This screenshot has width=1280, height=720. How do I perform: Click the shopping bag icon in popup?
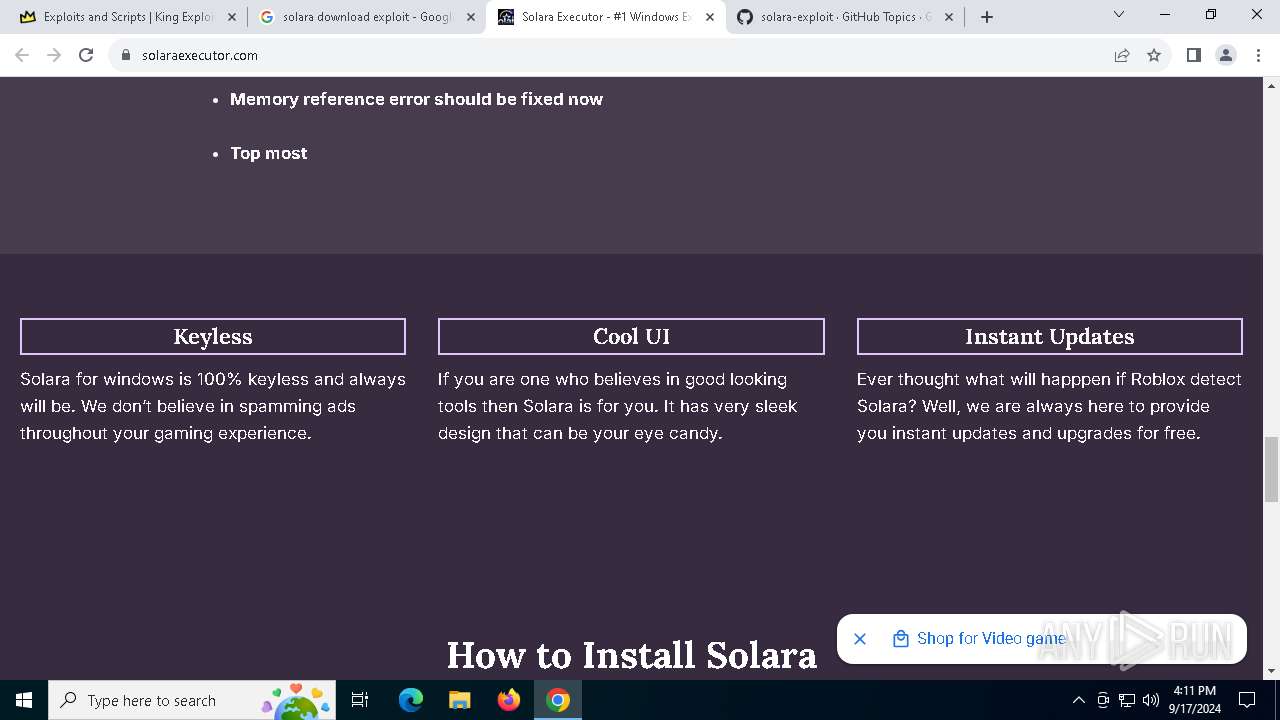900,638
